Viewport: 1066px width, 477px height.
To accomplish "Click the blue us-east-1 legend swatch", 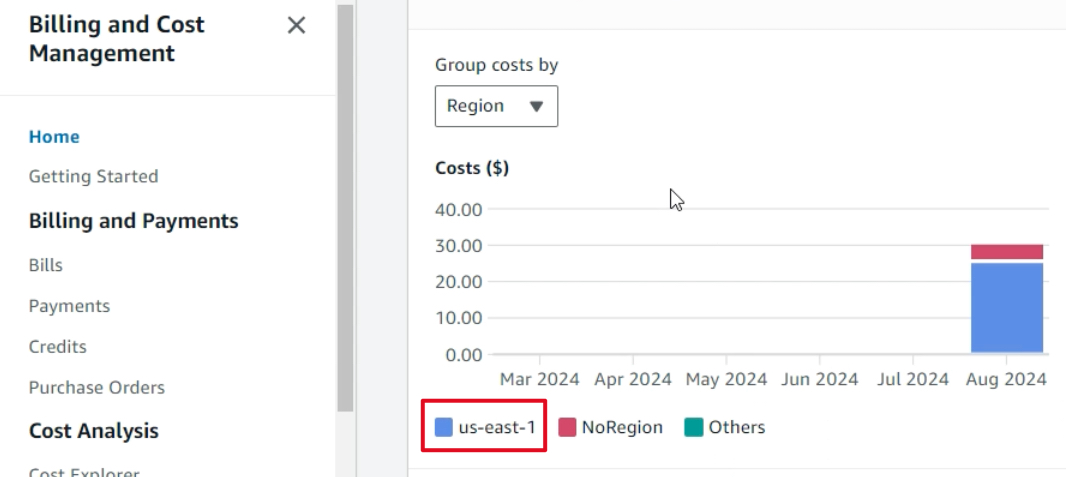I will 445,428.
